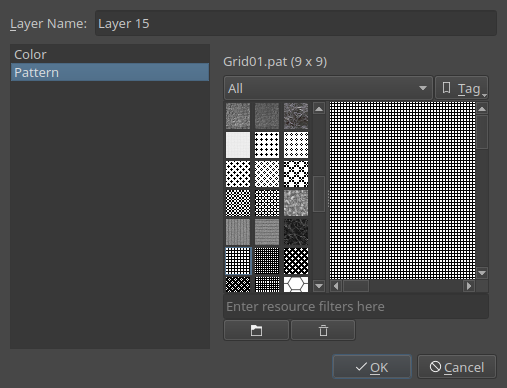This screenshot has height=388, width=507.
Task: Click preview vertical scroll down arrow
Action: pyautogui.click(x=482, y=273)
